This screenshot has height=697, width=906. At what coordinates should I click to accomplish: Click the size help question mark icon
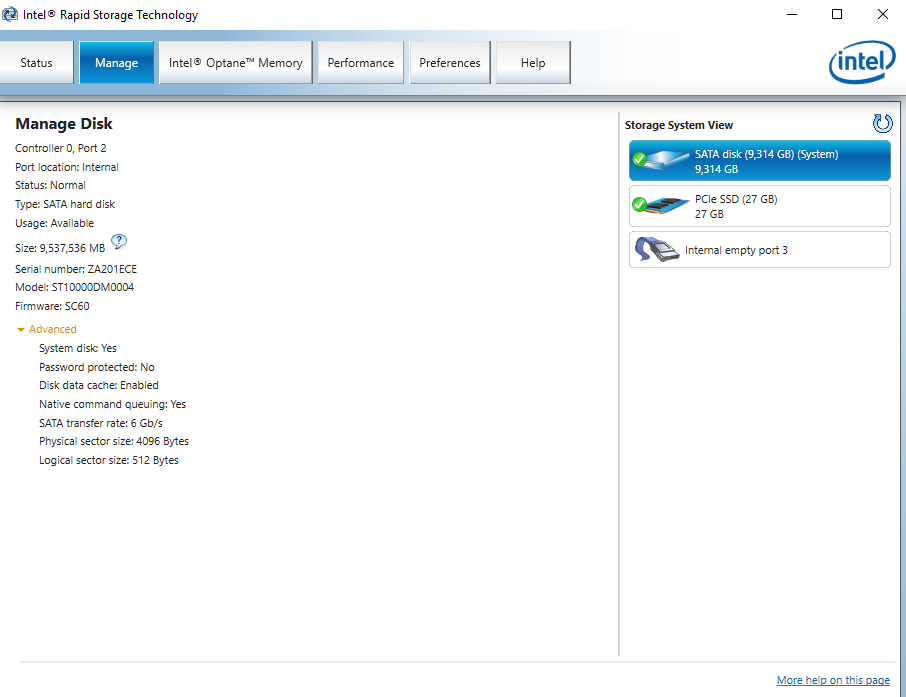click(119, 242)
